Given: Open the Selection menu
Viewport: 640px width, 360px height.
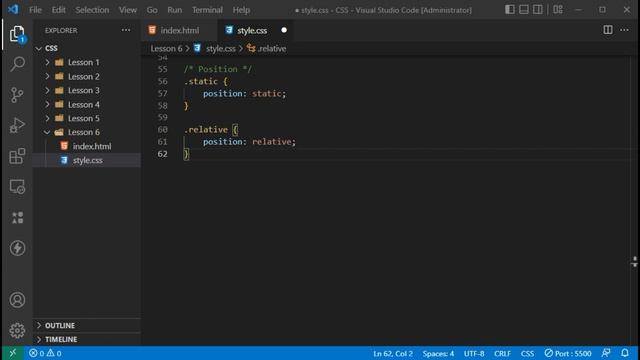Looking at the screenshot, I should point(92,10).
